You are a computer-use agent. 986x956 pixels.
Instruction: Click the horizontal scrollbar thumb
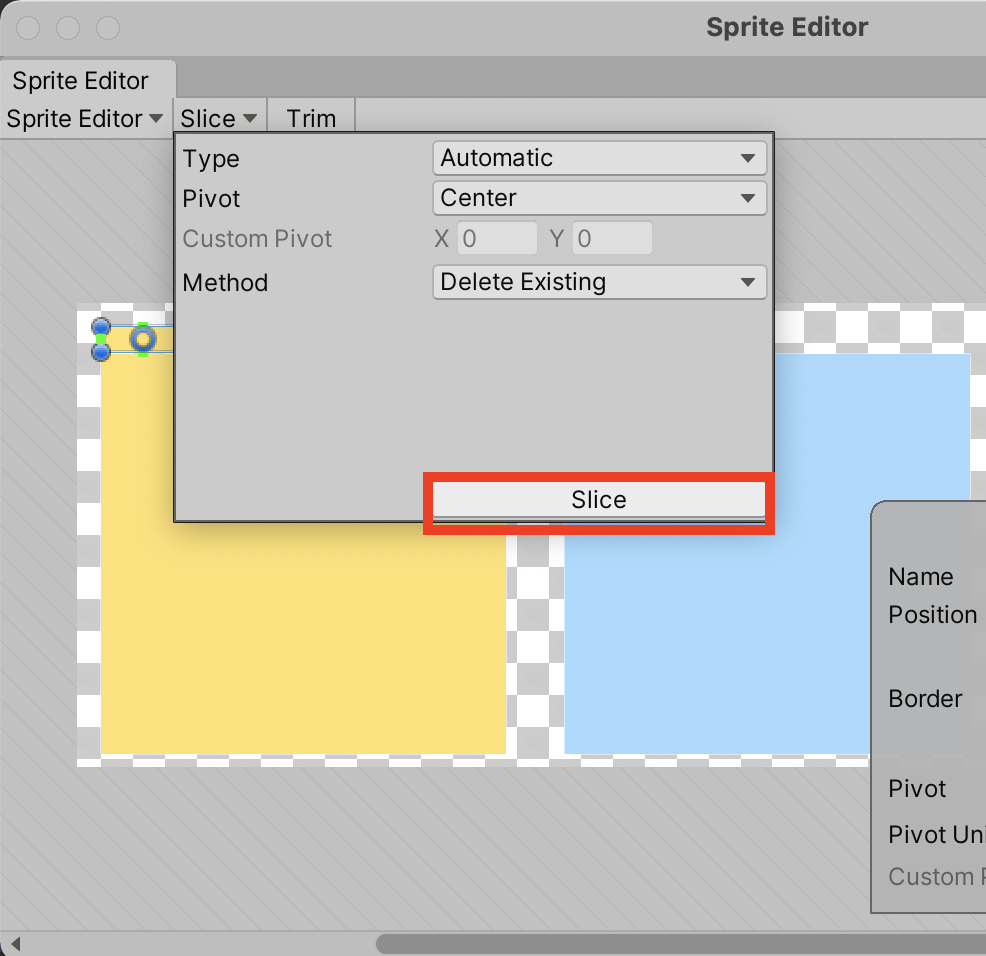[x=681, y=943]
